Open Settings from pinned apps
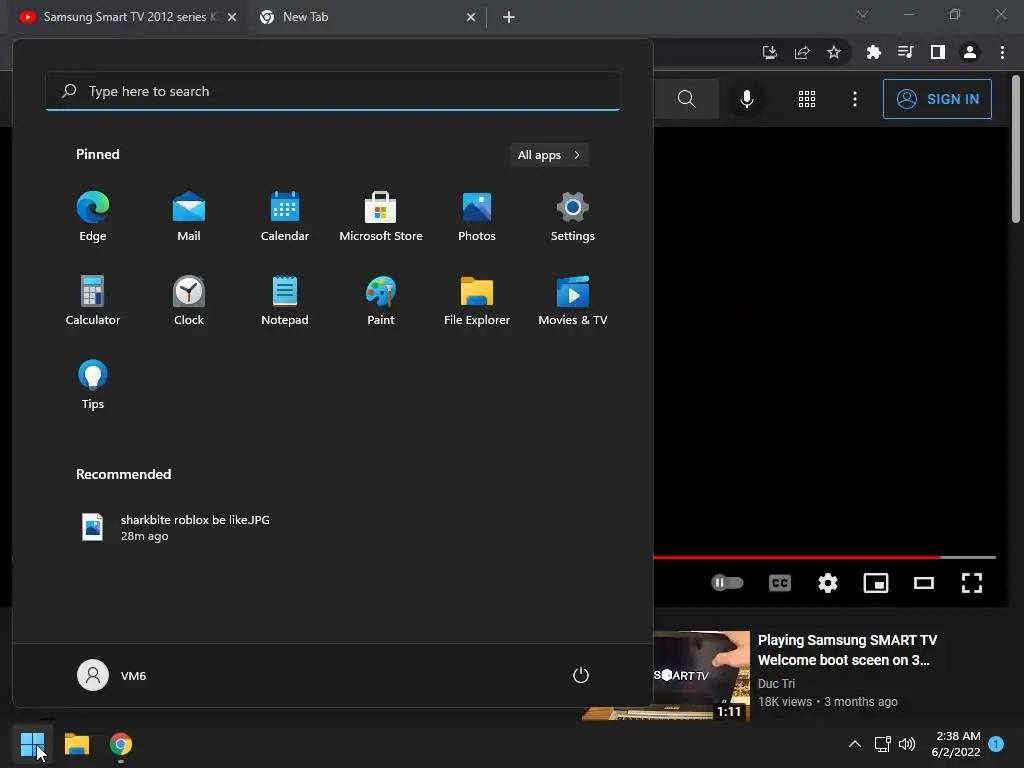 pyautogui.click(x=573, y=217)
